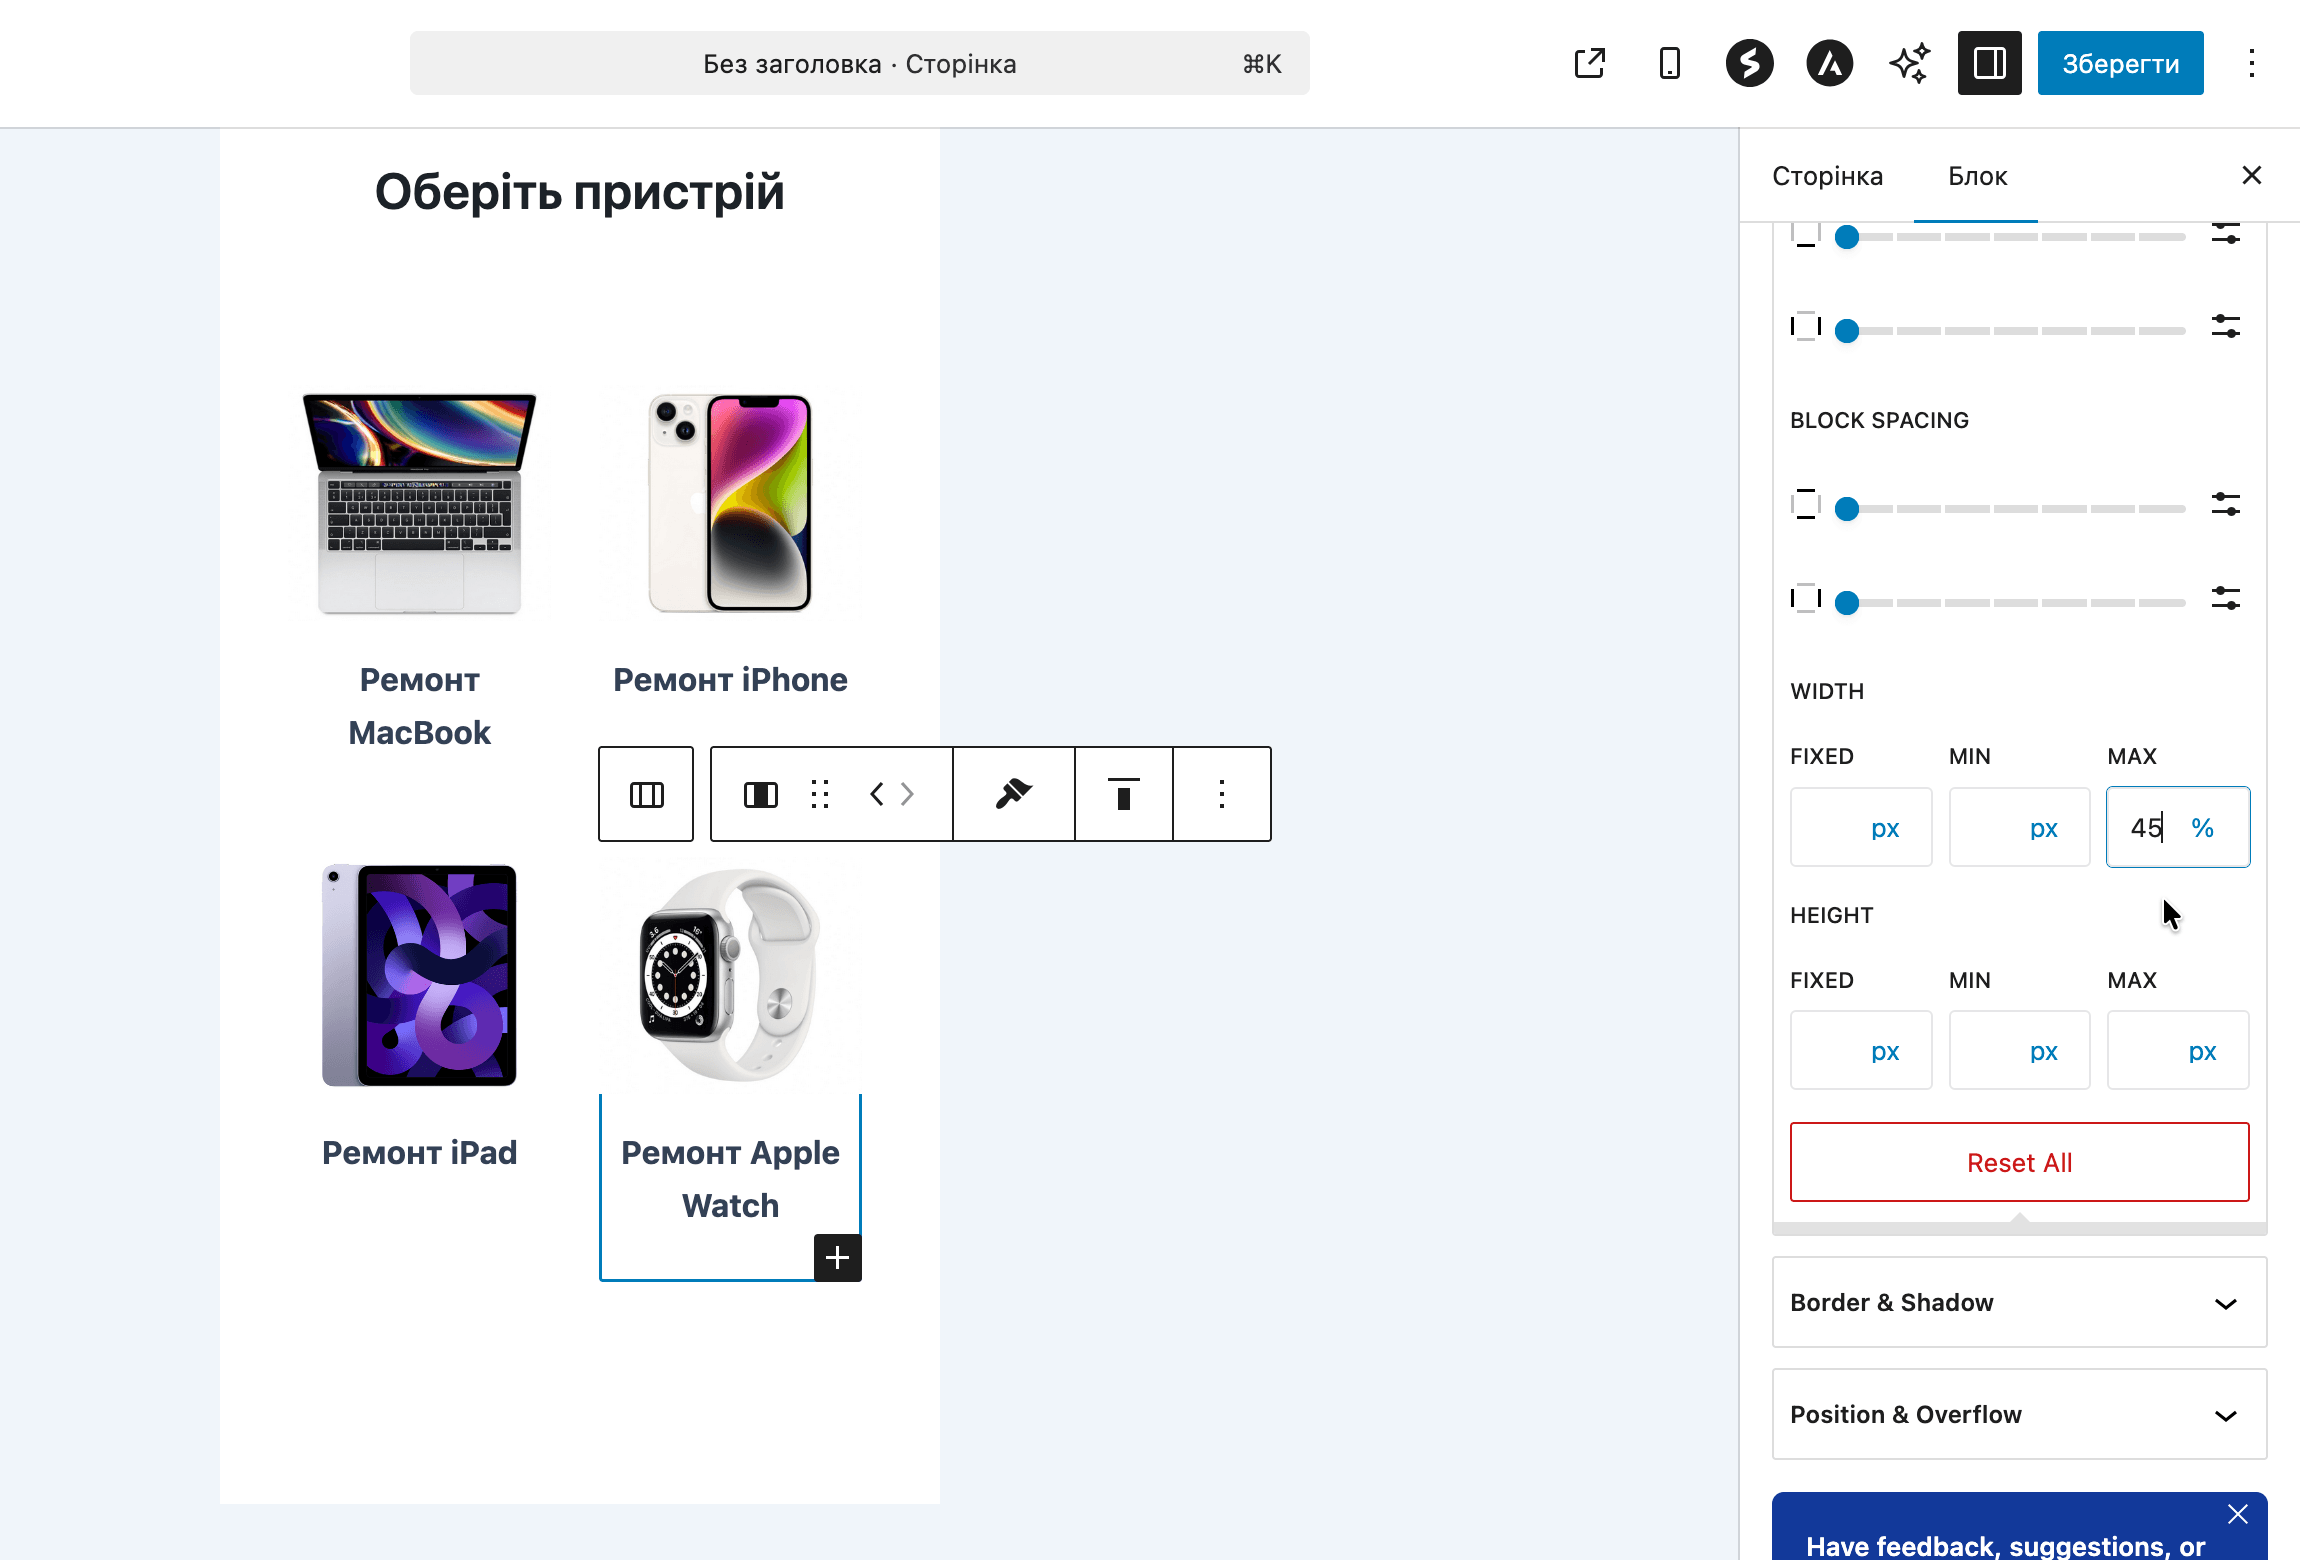The width and height of the screenshot is (2300, 1560).
Task: Click the MIN width px input field
Action: tap(2019, 827)
